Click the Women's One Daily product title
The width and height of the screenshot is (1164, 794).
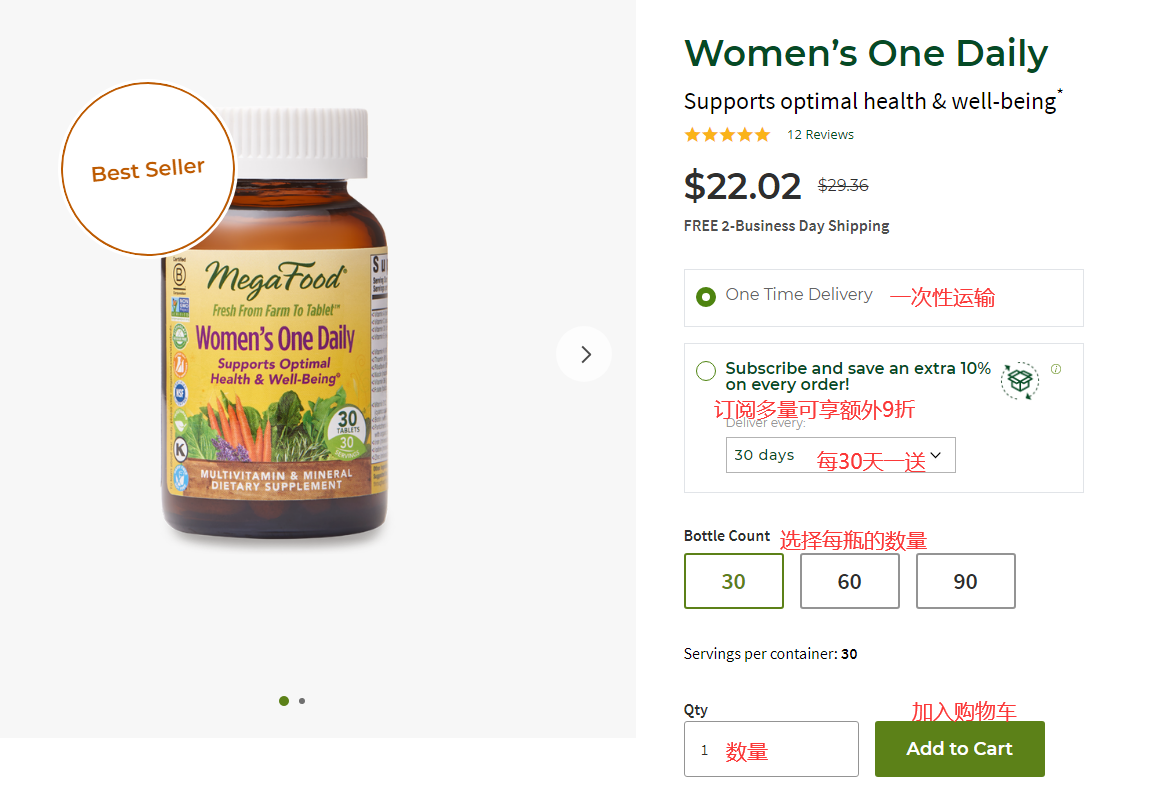click(866, 53)
